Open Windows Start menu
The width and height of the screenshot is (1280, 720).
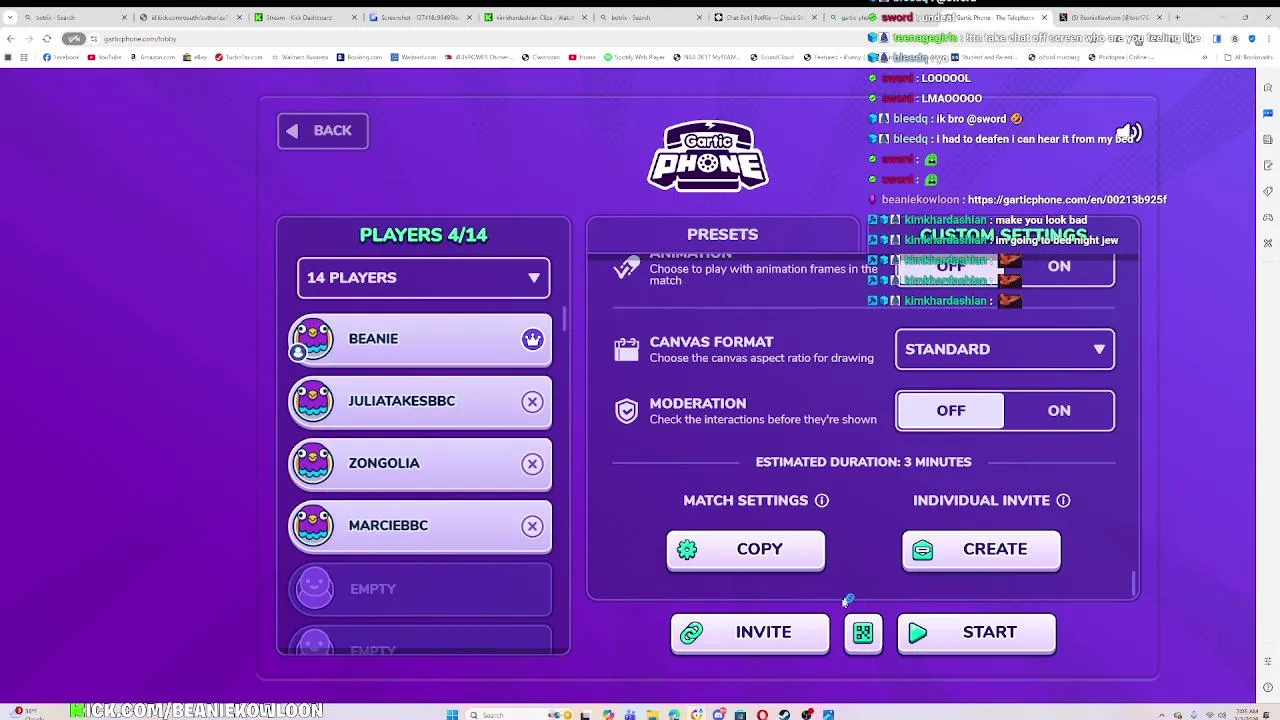pos(452,714)
